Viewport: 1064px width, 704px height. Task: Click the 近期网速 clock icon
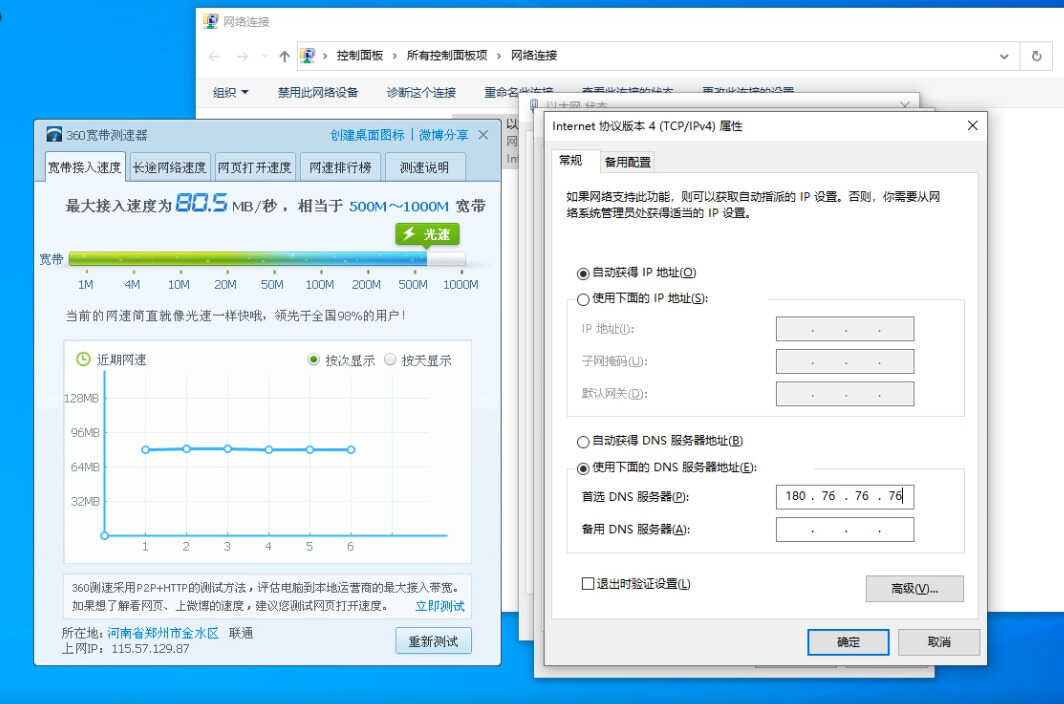pyautogui.click(x=83, y=359)
